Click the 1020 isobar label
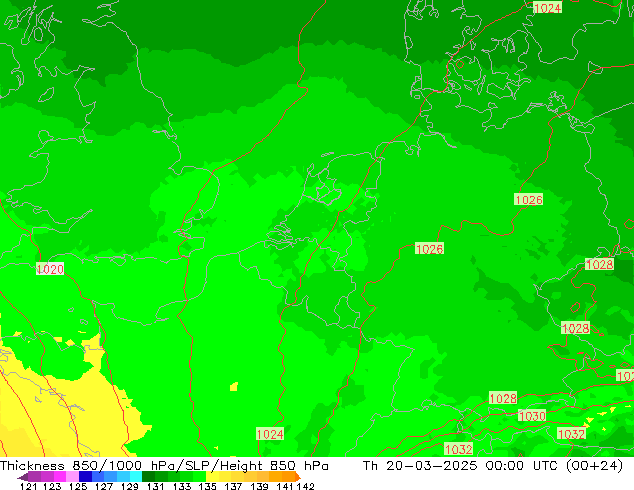Viewport: 634px width, 490px height. point(50,269)
